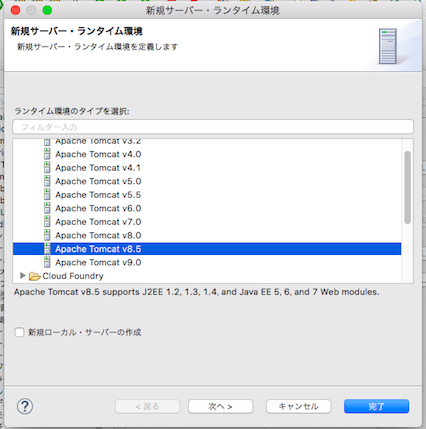Image resolution: width=426 pixels, height=429 pixels.
Task: Click the Apache Tomcat v8.0 server icon
Action: 47,235
